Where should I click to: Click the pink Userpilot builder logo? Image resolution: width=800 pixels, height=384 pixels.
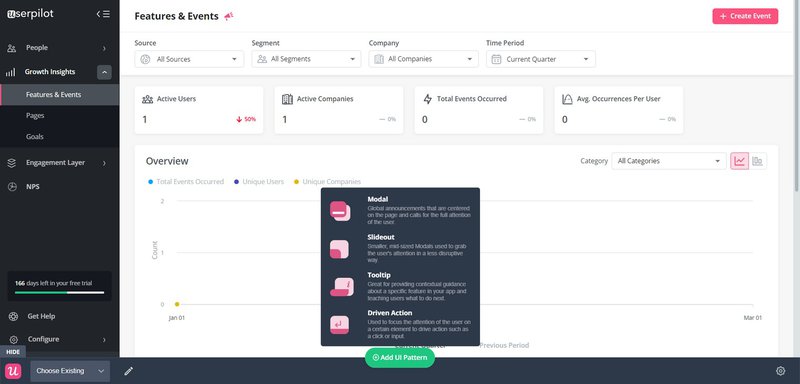click(13, 371)
